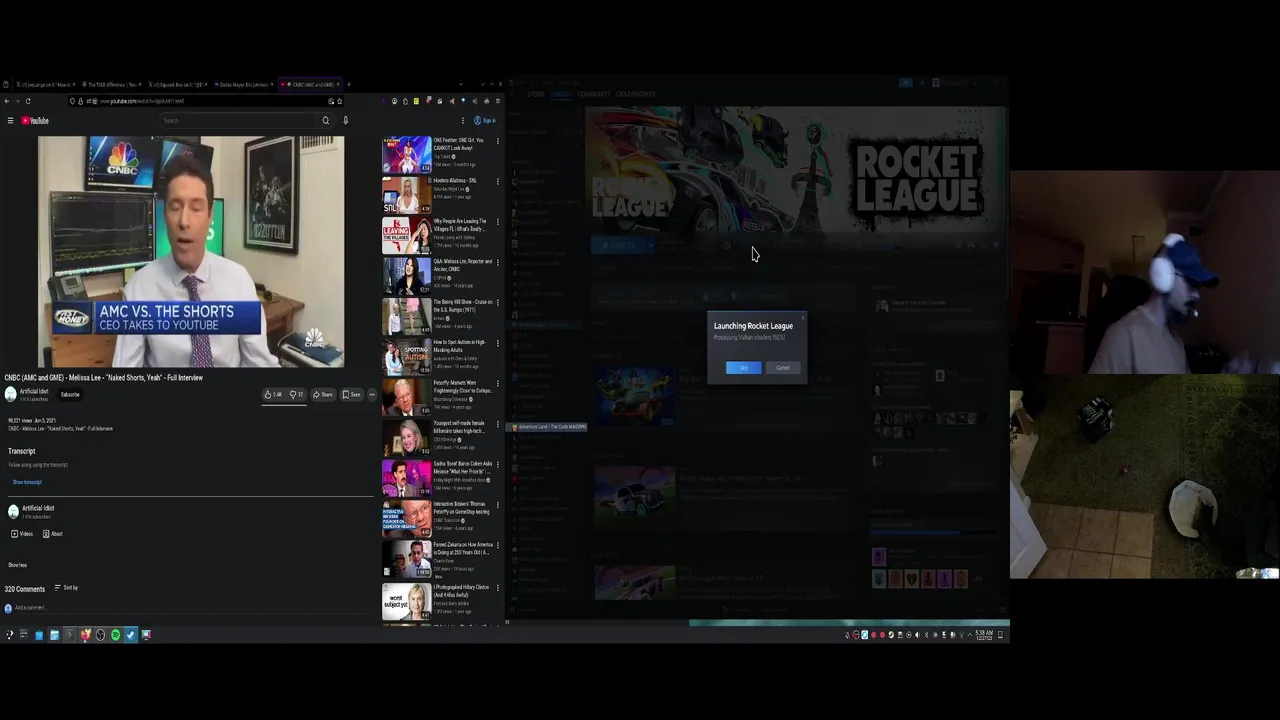The height and width of the screenshot is (720, 1280).
Task: Like the video with the 1.4K thumbs-up
Action: (x=273, y=394)
